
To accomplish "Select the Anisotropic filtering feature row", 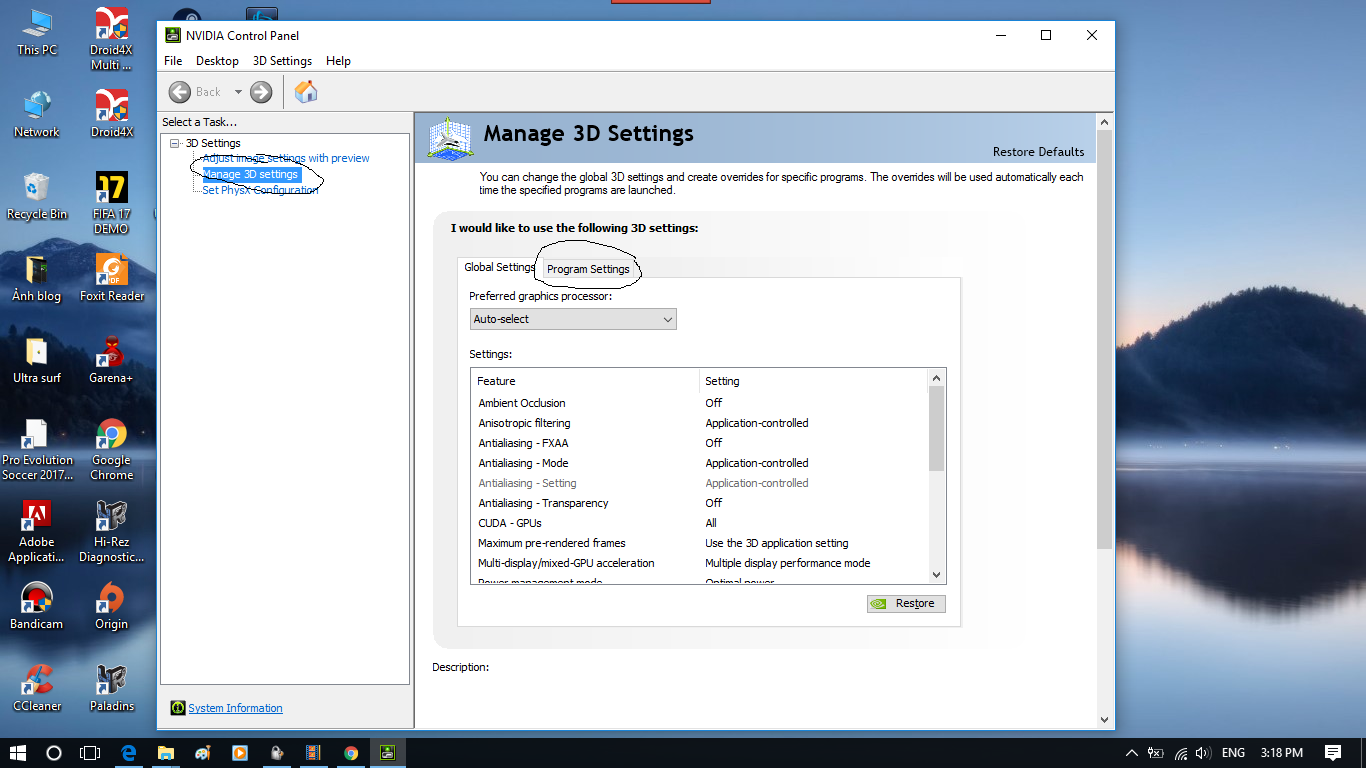I will tap(700, 423).
